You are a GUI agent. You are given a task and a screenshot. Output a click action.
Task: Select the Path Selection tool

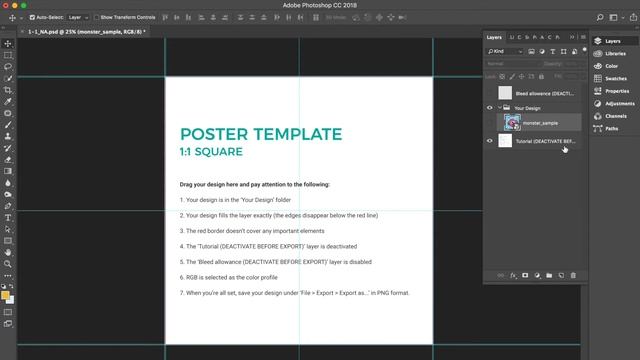(8, 229)
